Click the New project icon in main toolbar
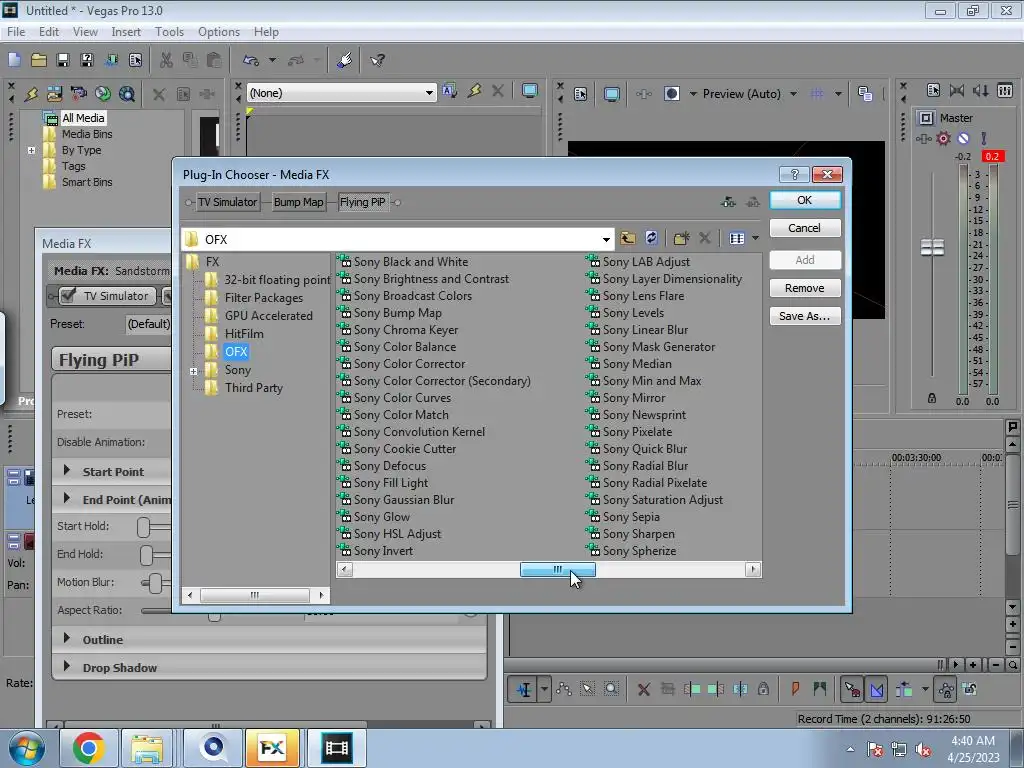This screenshot has width=1024, height=768. tap(14, 60)
